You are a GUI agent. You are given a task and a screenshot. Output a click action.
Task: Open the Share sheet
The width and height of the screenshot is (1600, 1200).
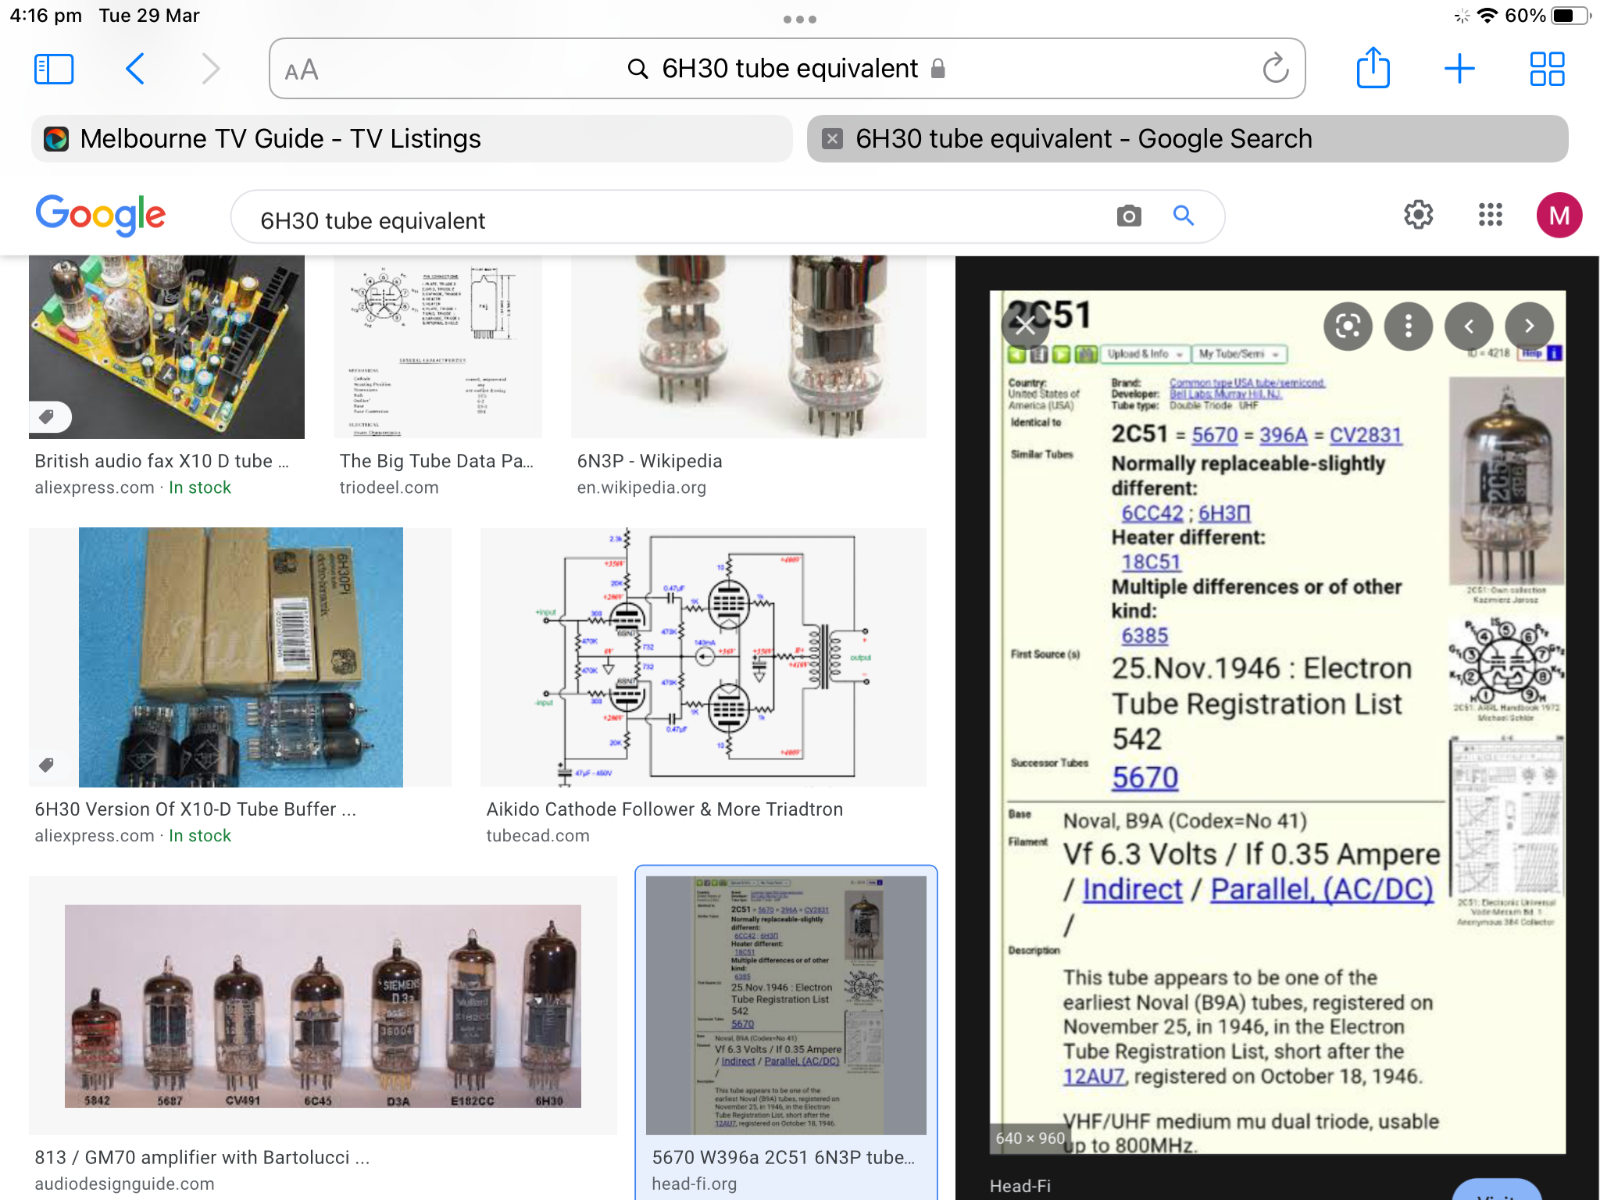[1373, 68]
